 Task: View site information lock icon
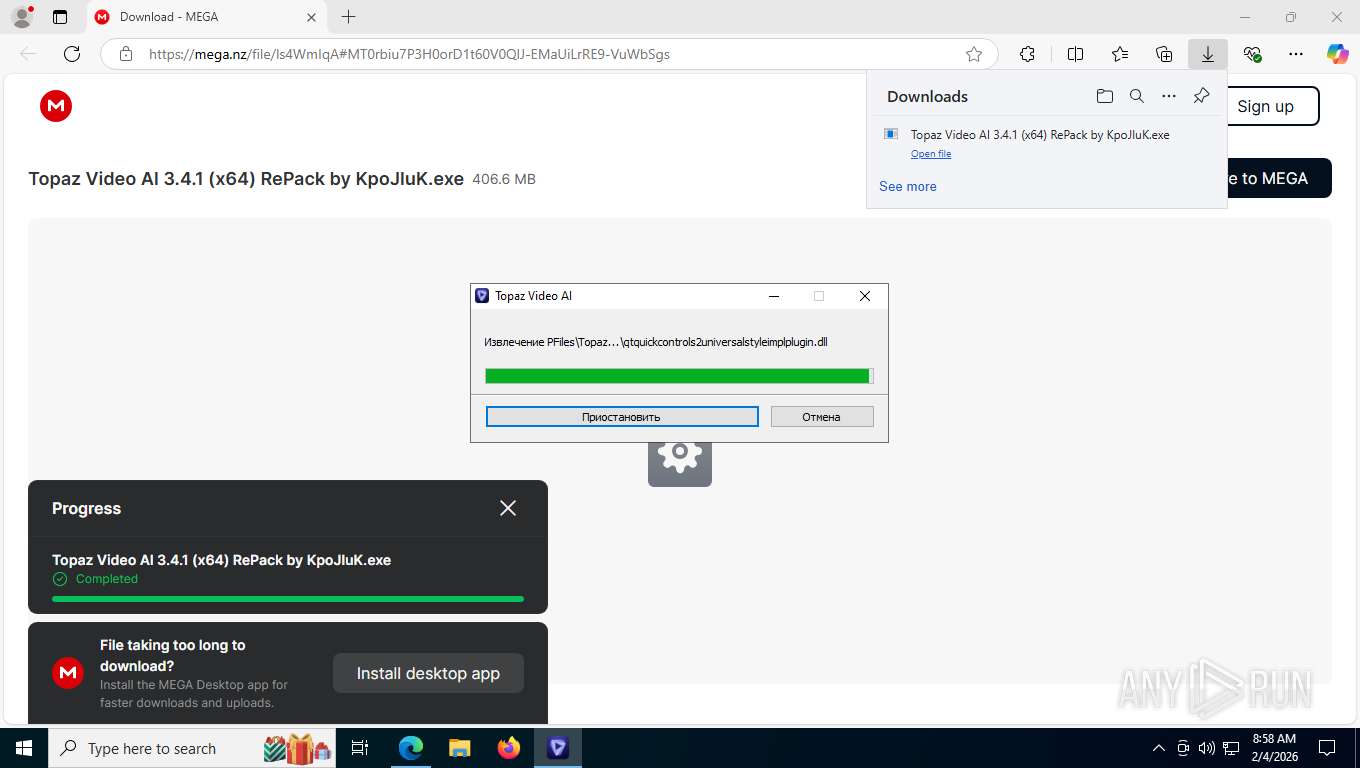coord(126,54)
